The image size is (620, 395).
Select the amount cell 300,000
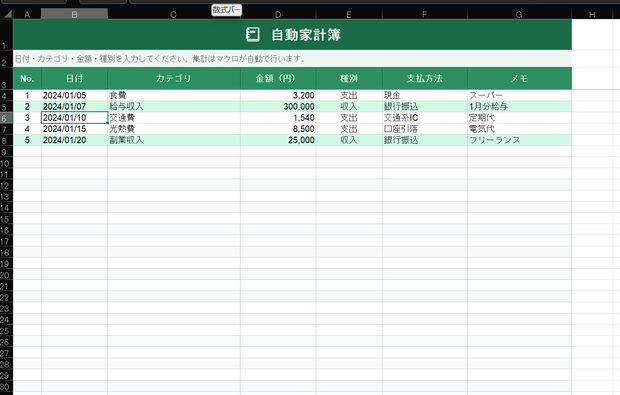pos(278,106)
